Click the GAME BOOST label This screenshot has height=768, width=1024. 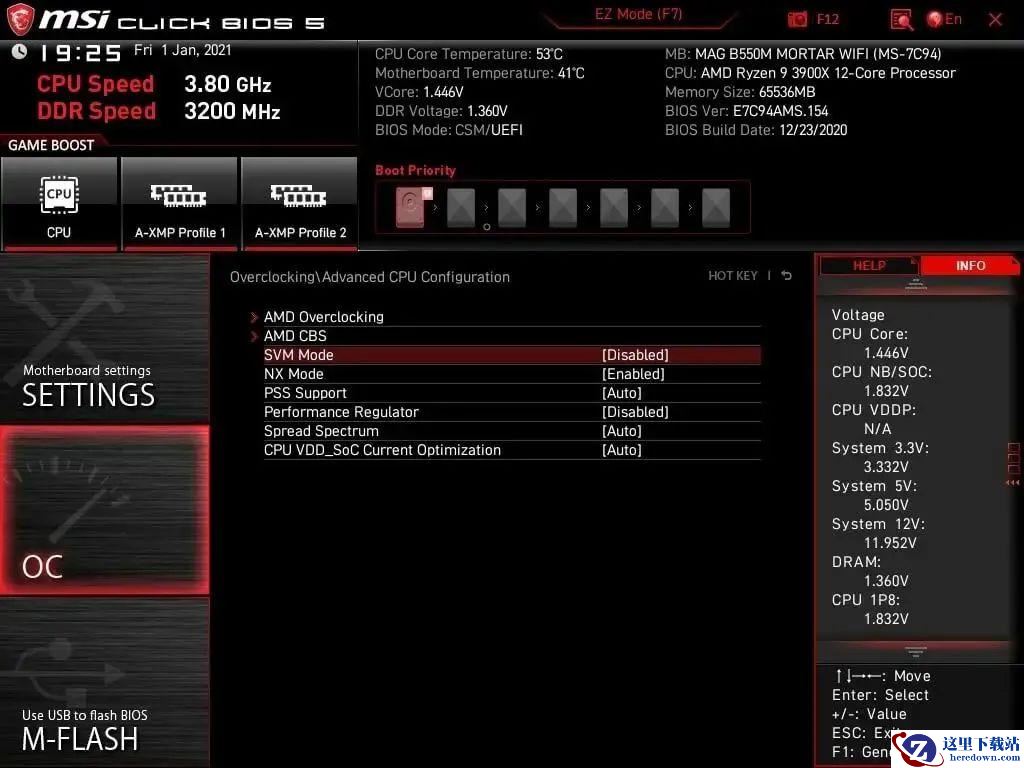(51, 145)
